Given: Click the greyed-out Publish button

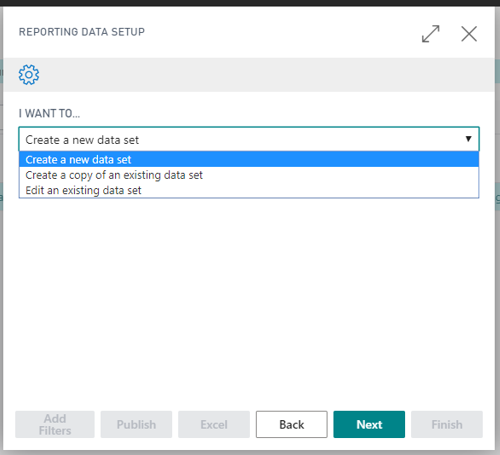Looking at the screenshot, I should [136, 424].
